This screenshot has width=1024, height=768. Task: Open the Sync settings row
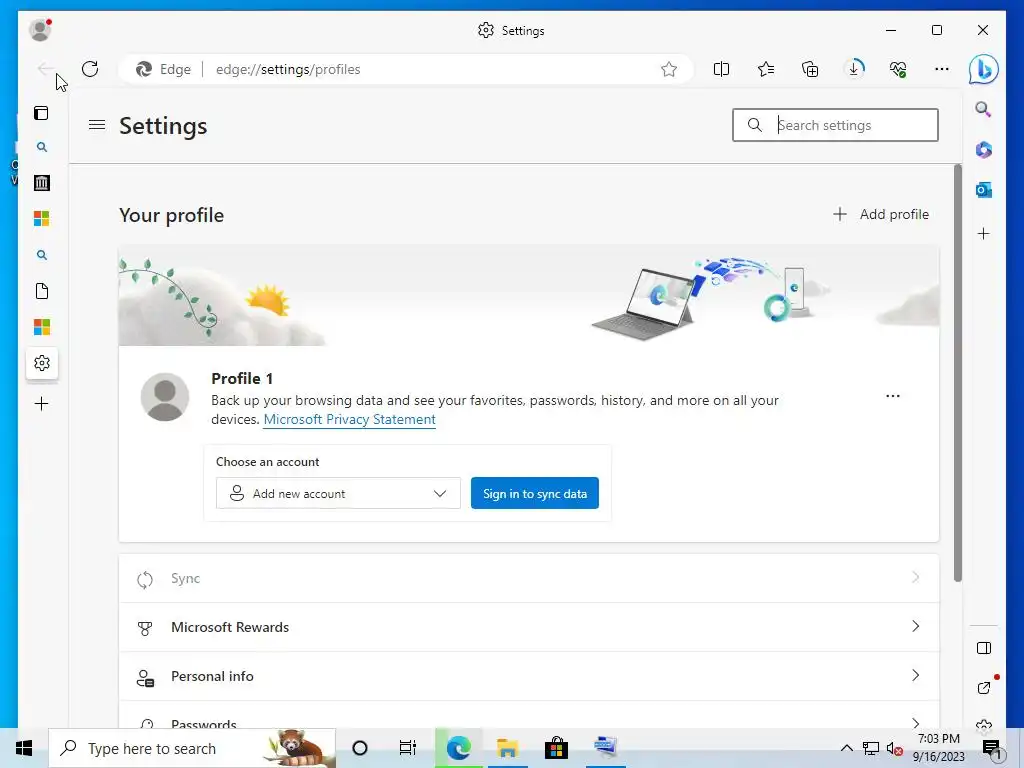pyautogui.click(x=529, y=578)
